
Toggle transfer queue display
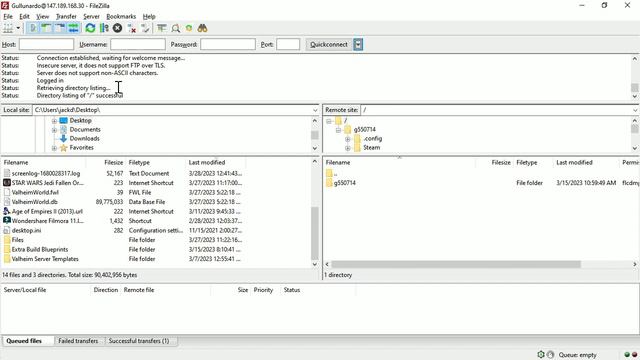[73, 28]
